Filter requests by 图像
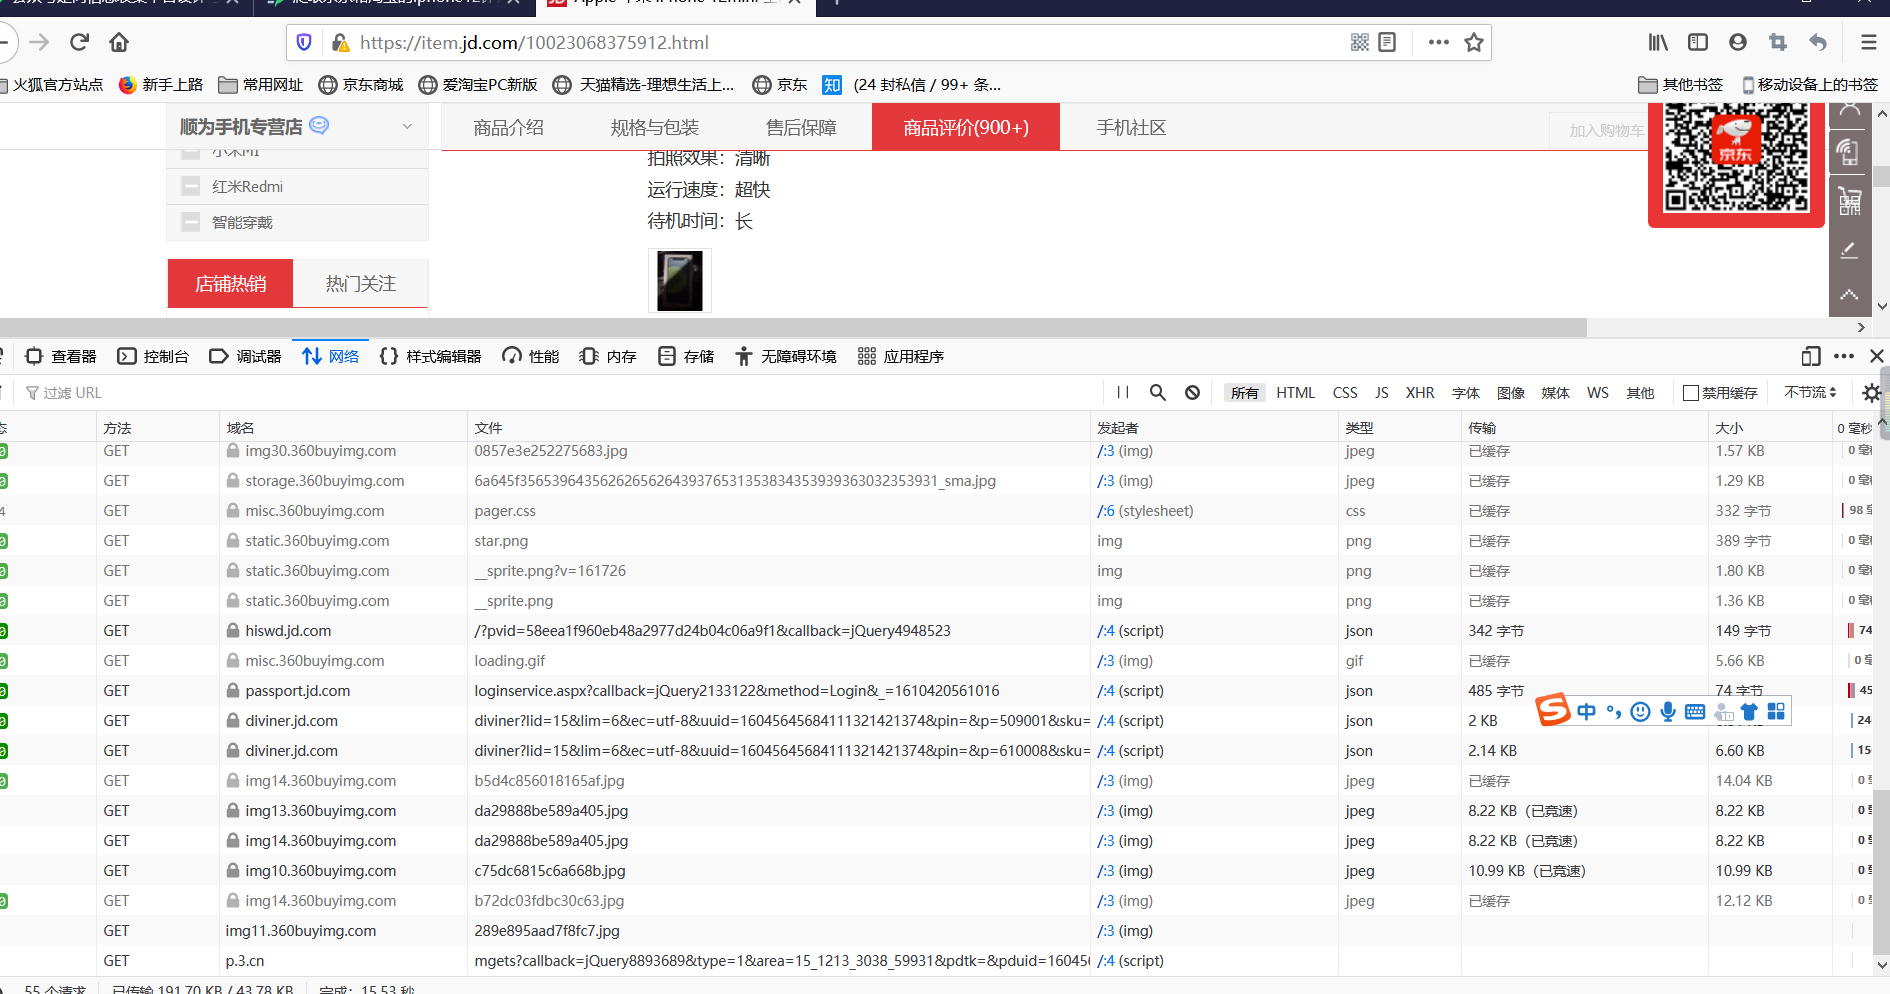 point(1511,393)
